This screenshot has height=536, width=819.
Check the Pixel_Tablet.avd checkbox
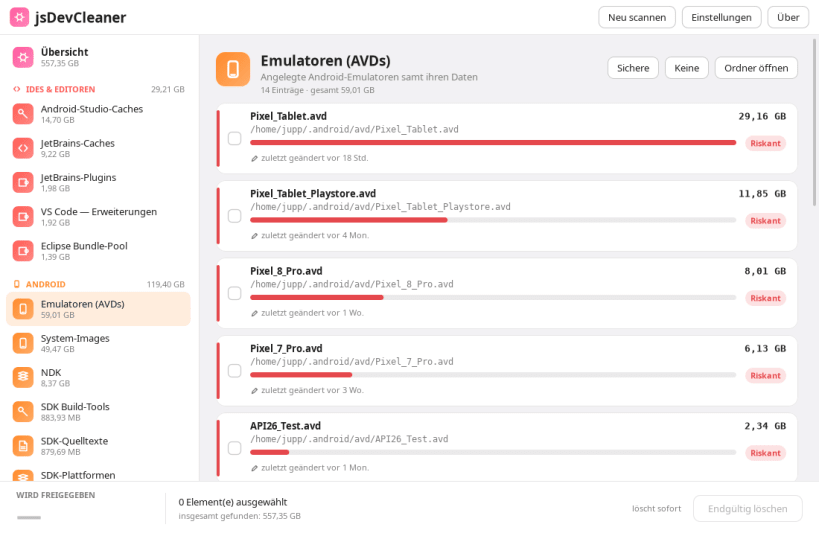click(235, 138)
